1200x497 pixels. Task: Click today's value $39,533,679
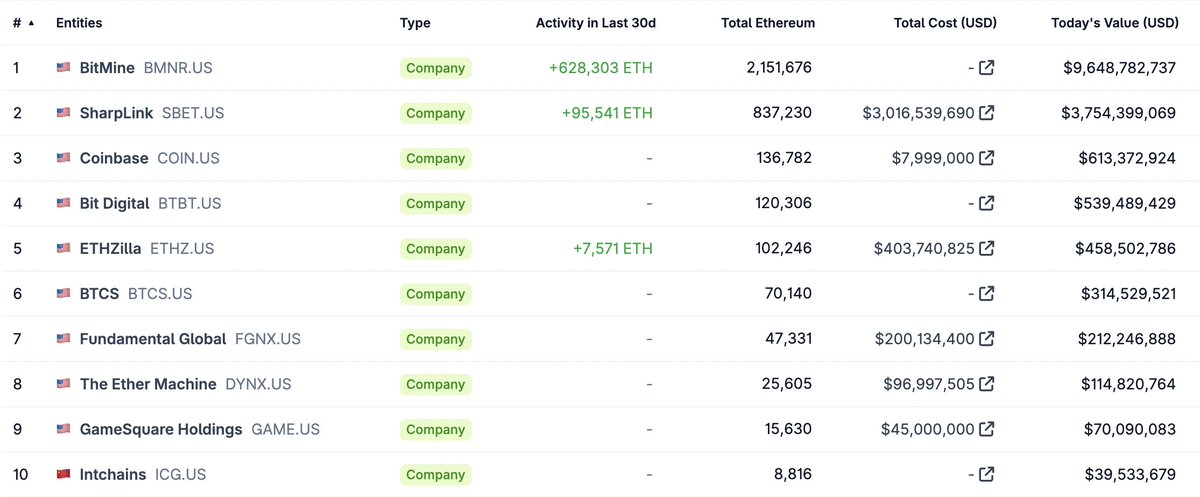coord(1130,474)
